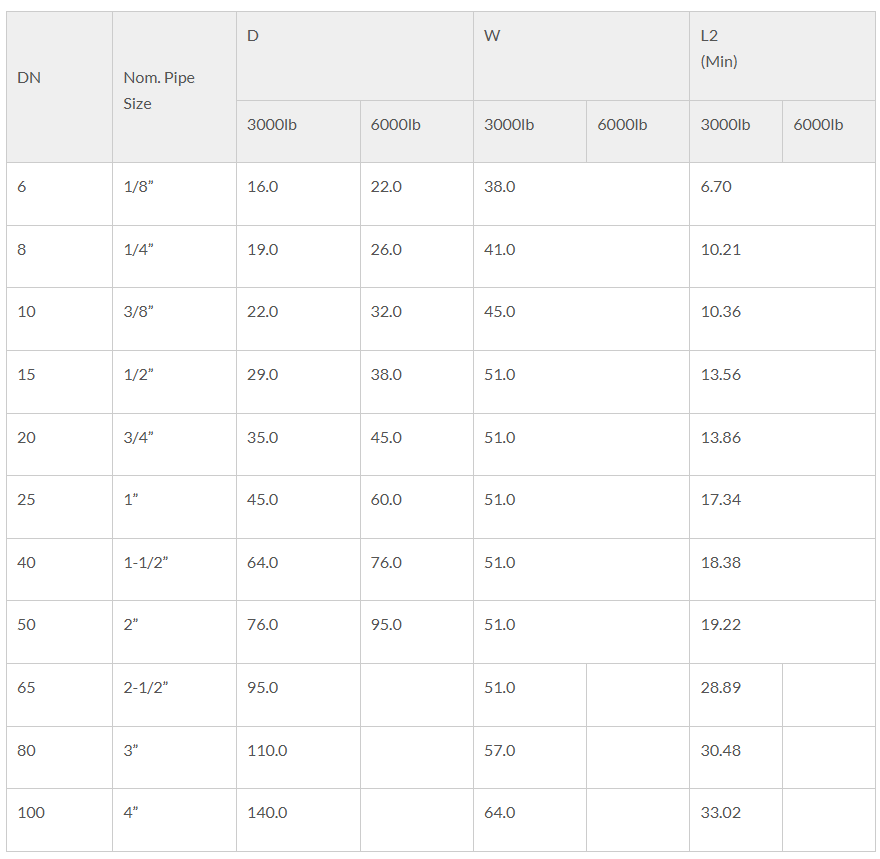Select the 10.21 L2 value

[721, 250]
